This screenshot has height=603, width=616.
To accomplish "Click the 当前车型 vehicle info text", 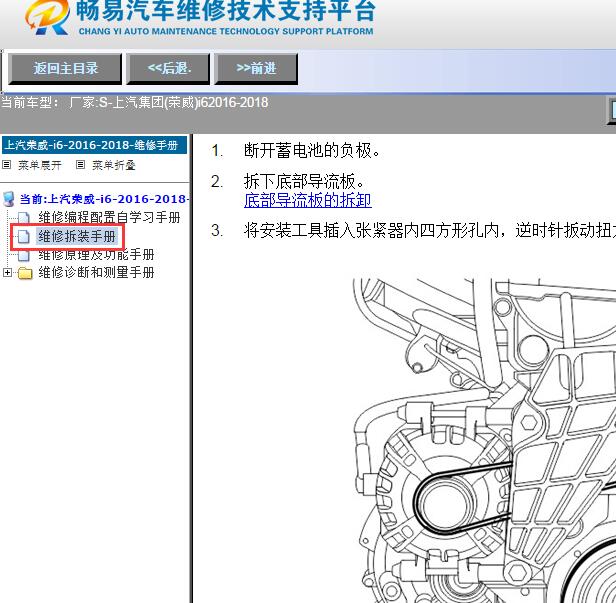I will (x=135, y=103).
